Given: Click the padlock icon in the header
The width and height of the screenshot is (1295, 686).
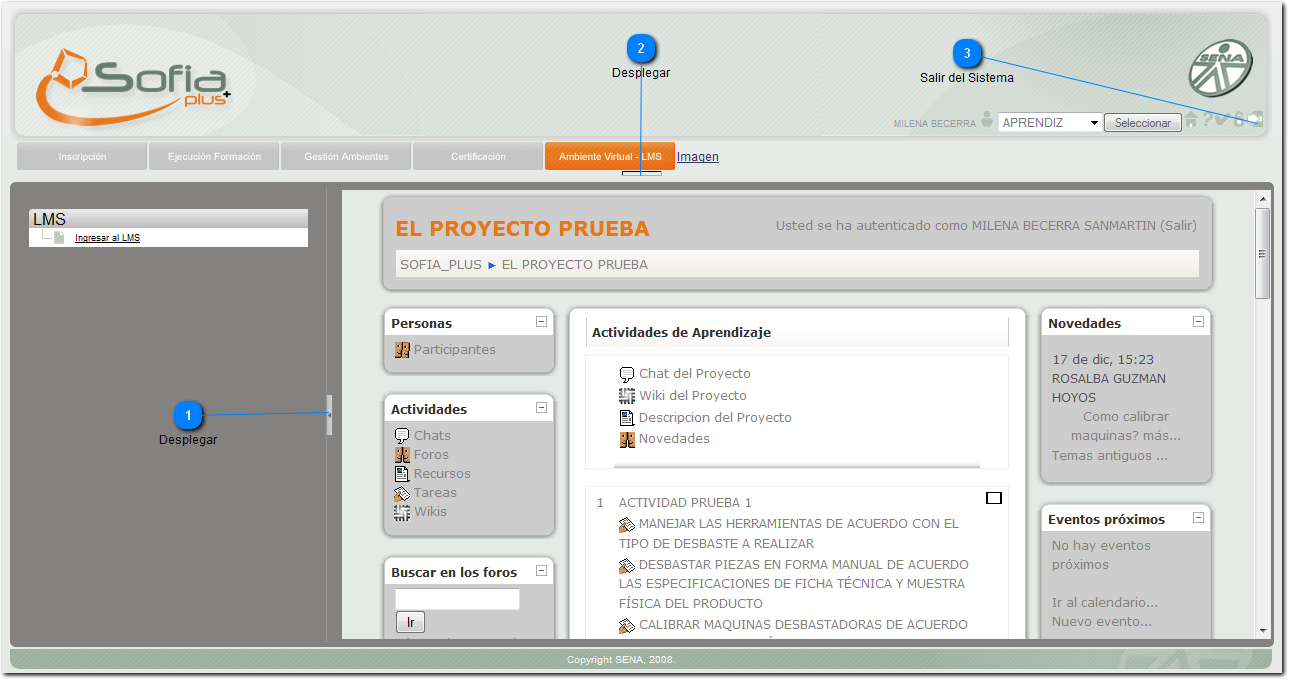Looking at the screenshot, I should pyautogui.click(x=1239, y=120).
